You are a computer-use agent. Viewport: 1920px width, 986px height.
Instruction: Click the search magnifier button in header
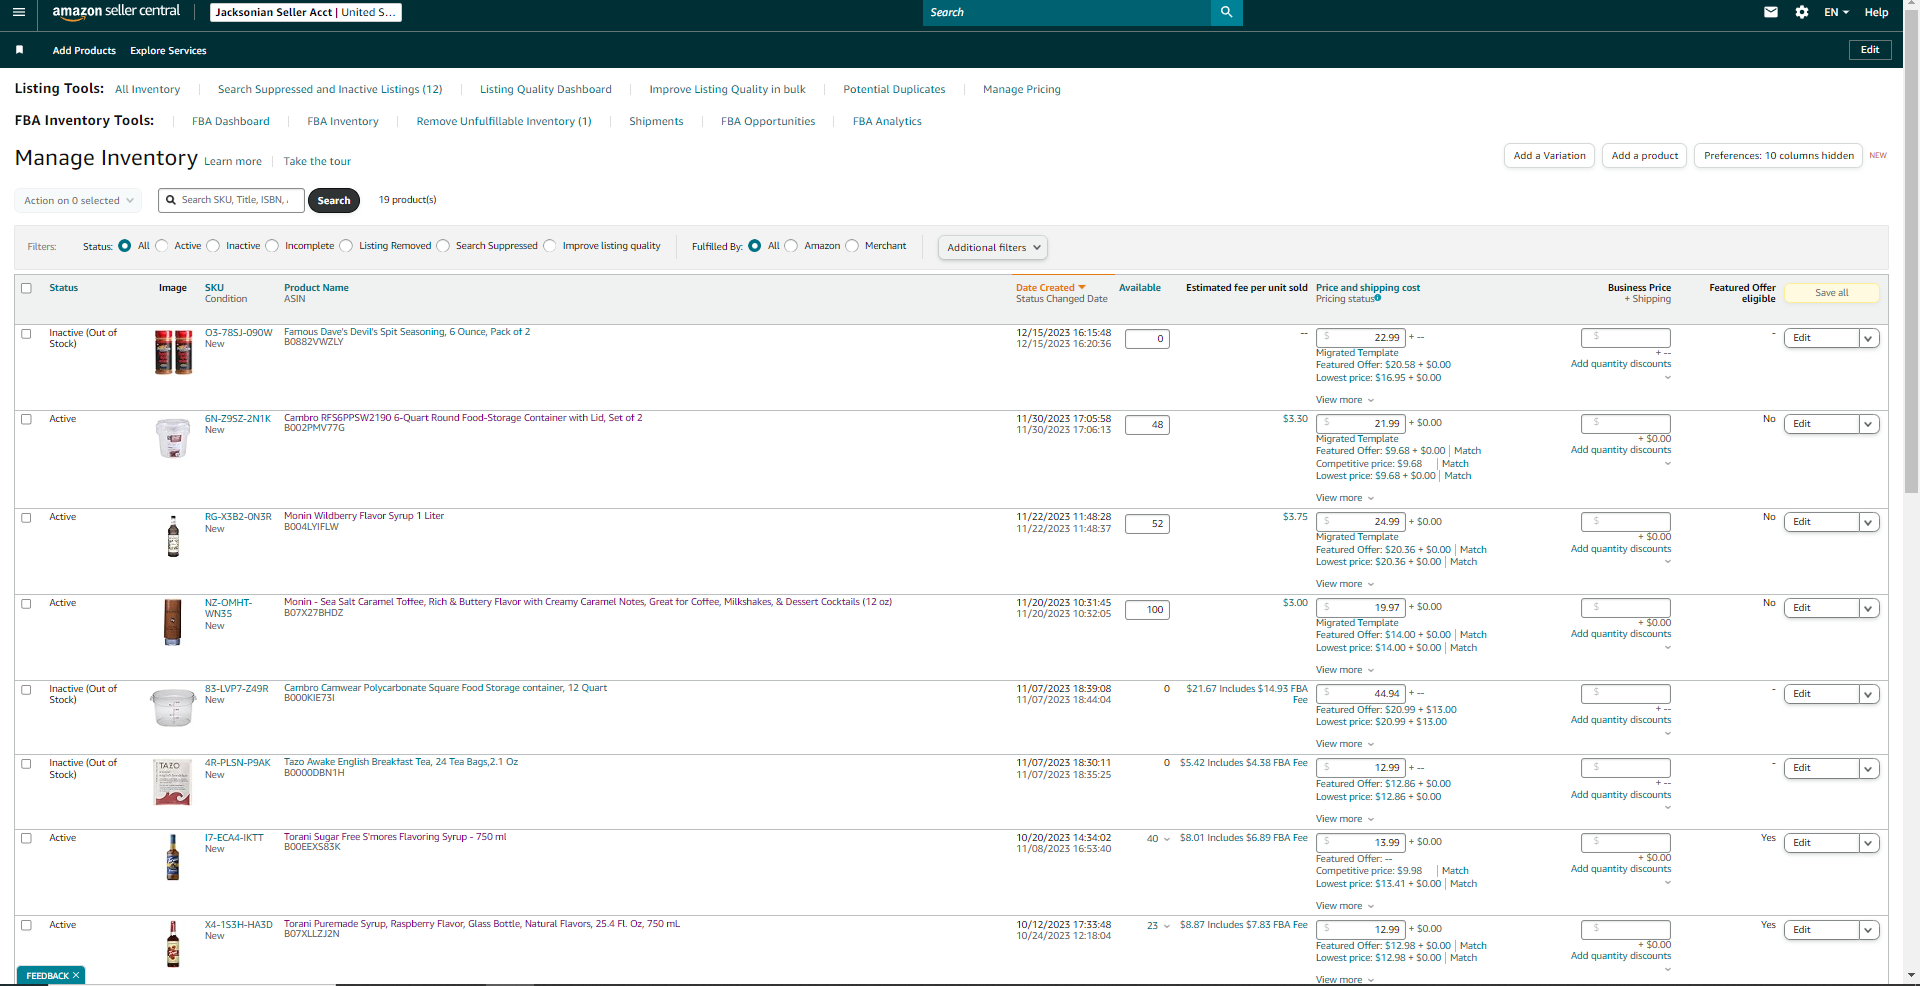(x=1226, y=12)
